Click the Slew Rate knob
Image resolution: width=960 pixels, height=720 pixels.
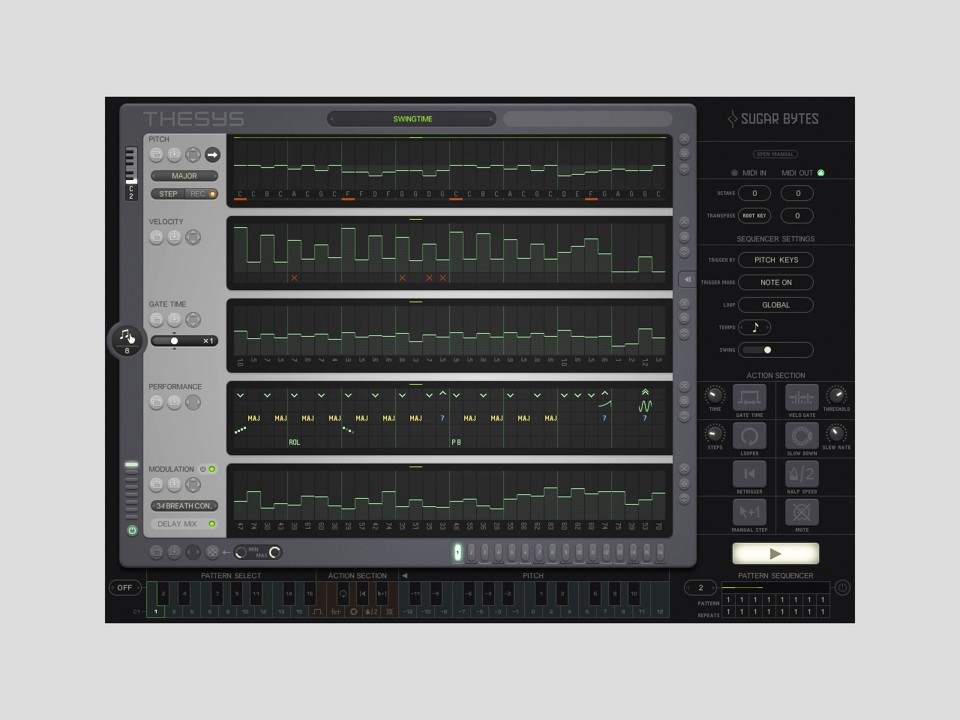(836, 433)
